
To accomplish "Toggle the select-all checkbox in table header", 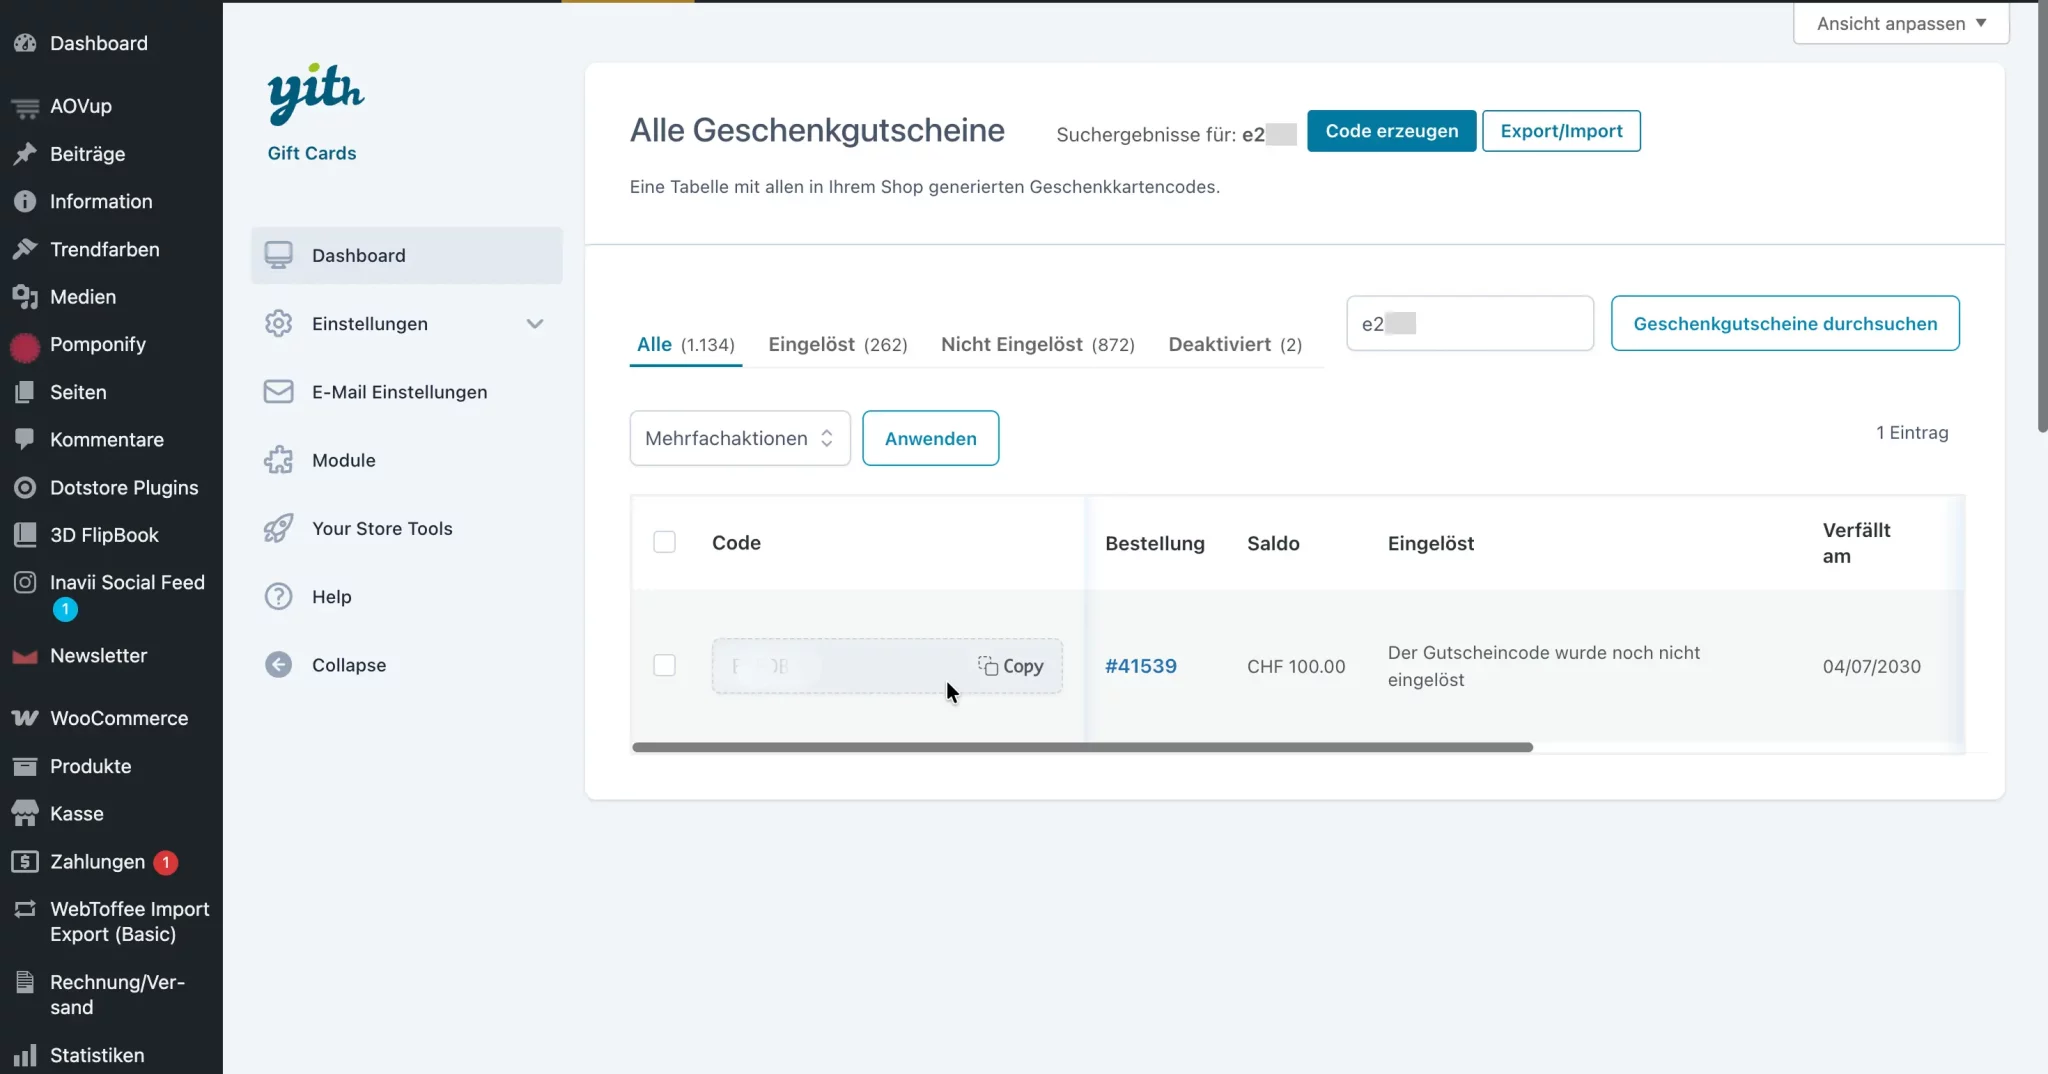I will click(664, 542).
